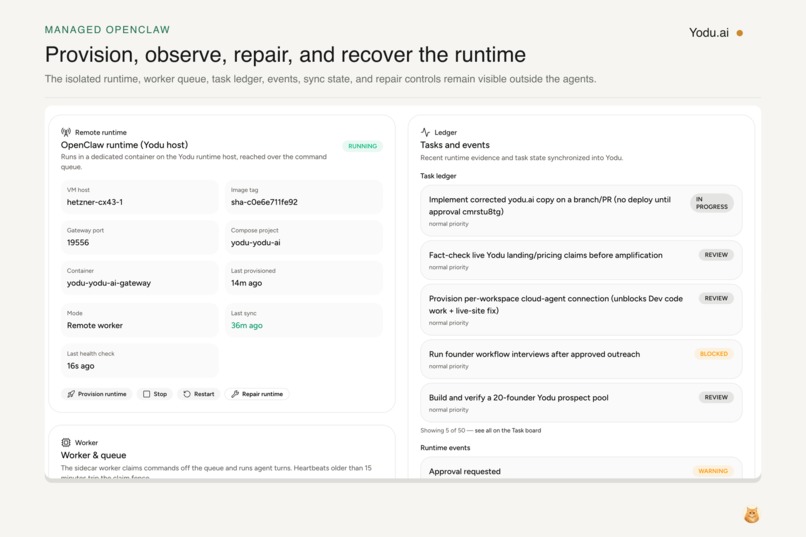806x537 pixels.
Task: Click Last sync value 36m ago
Action: click(x=247, y=325)
